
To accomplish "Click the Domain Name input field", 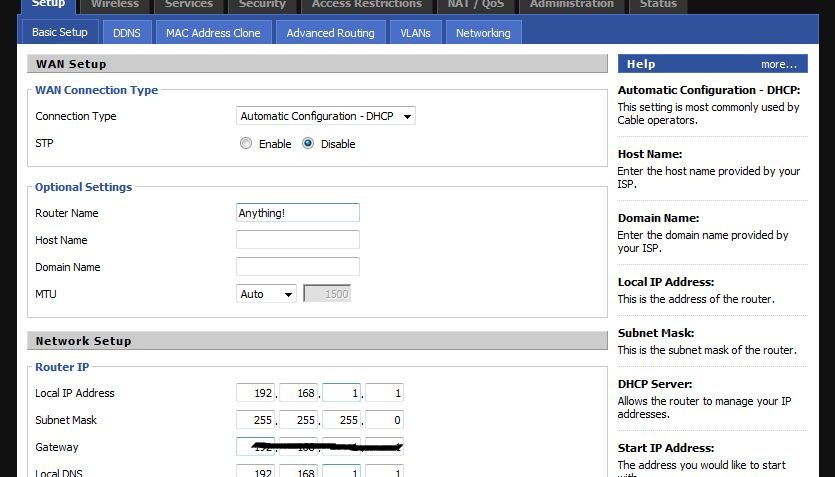I will pos(297,267).
